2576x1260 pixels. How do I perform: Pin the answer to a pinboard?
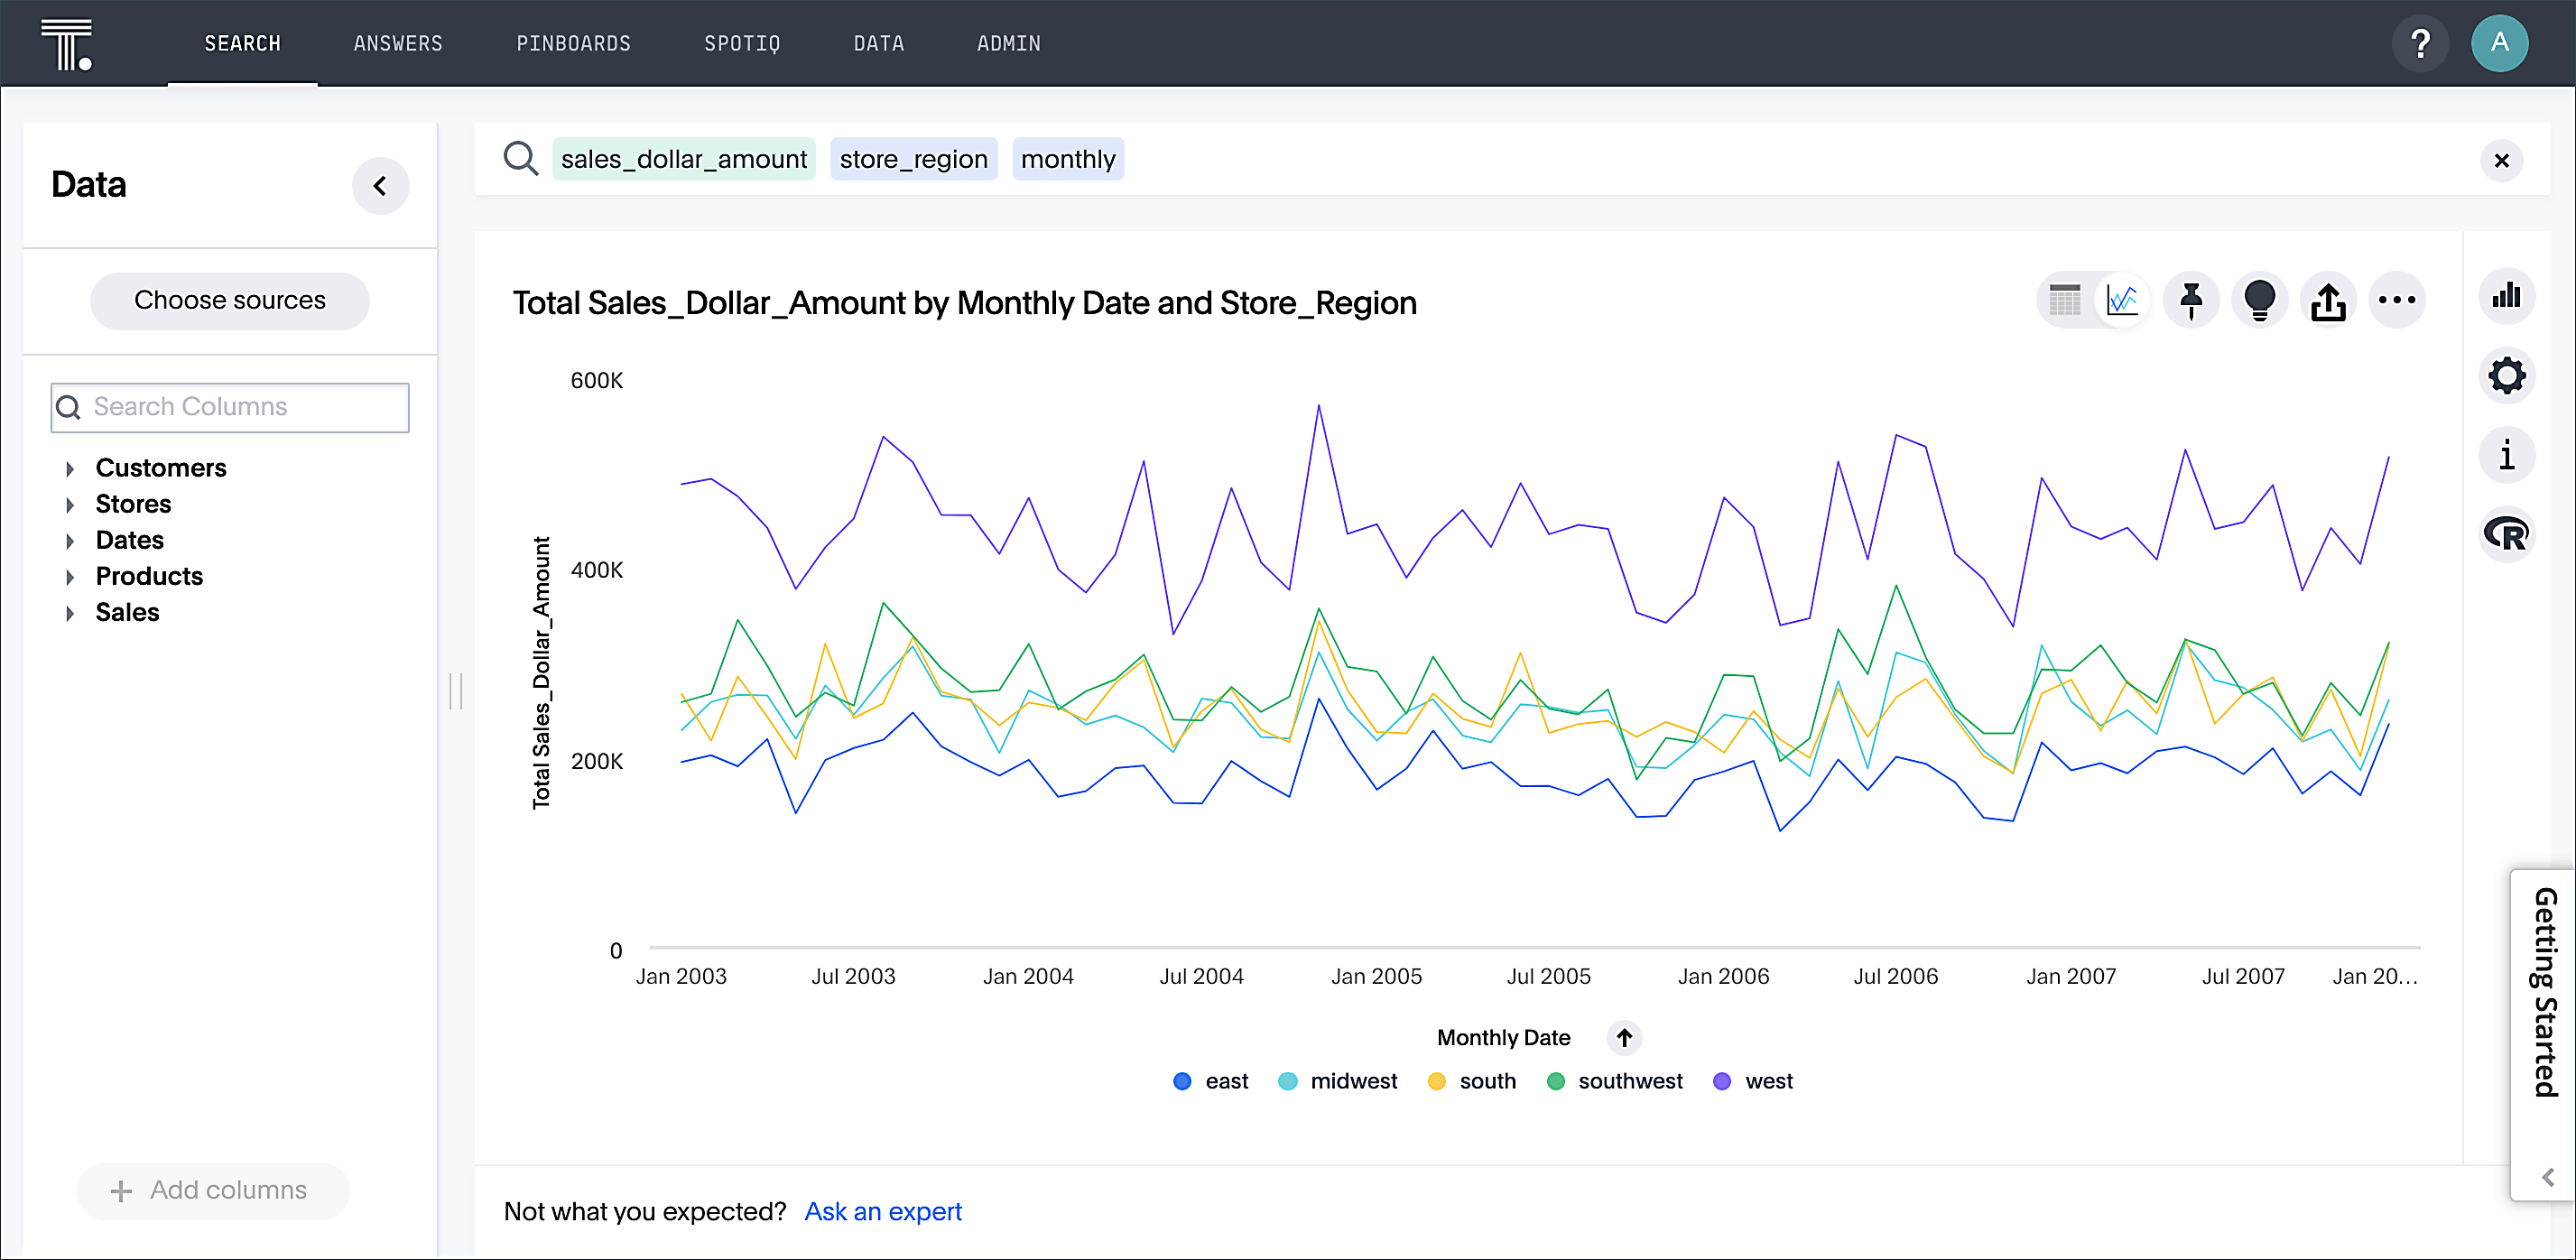[x=2190, y=299]
